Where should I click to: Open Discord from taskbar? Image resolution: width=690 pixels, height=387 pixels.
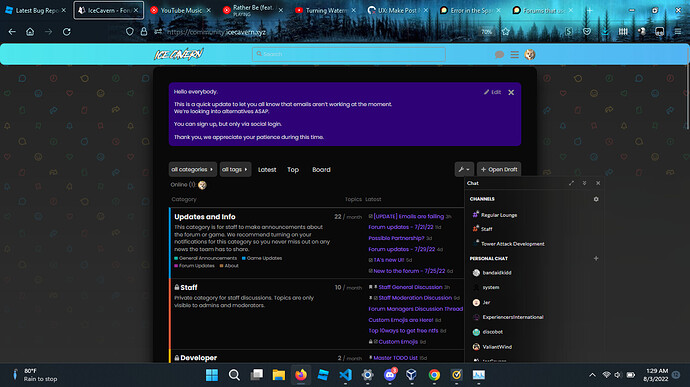coord(390,375)
